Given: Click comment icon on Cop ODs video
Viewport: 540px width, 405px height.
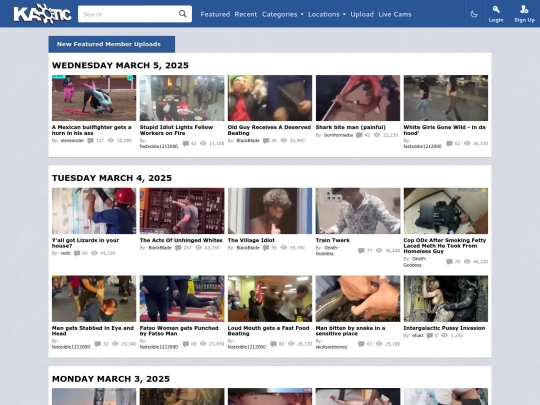Looking at the screenshot, I should pos(449,262).
